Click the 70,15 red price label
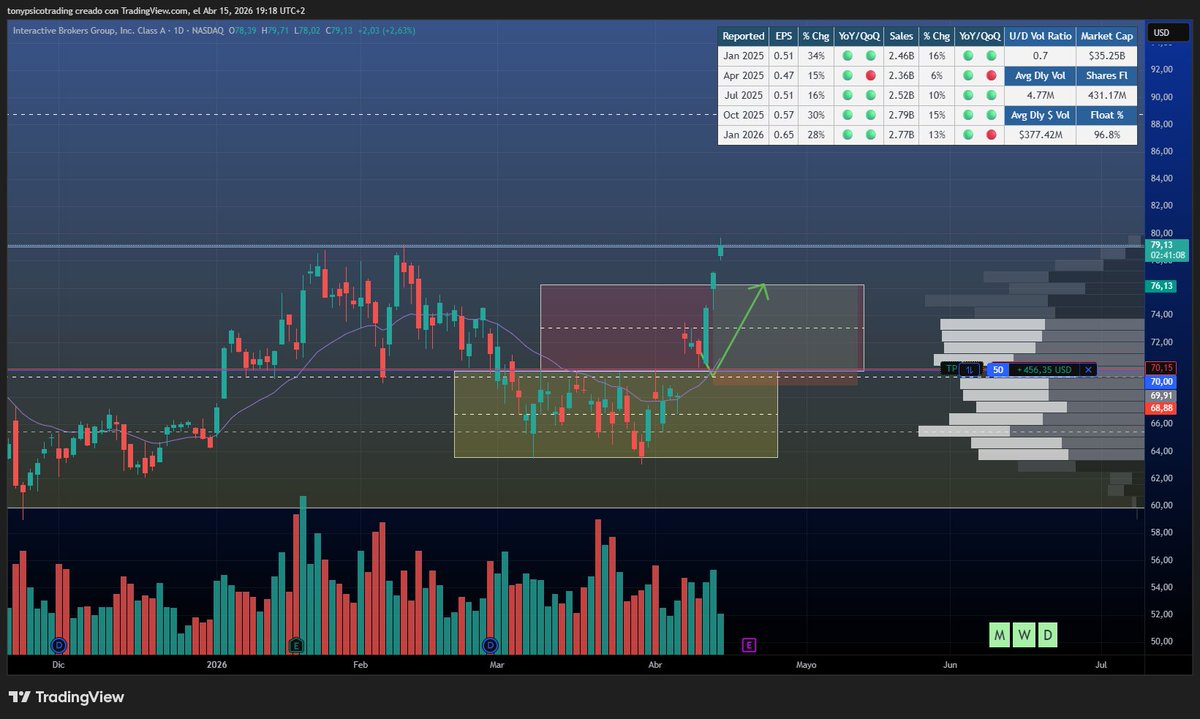Image resolution: width=1200 pixels, height=719 pixels. (1161, 367)
